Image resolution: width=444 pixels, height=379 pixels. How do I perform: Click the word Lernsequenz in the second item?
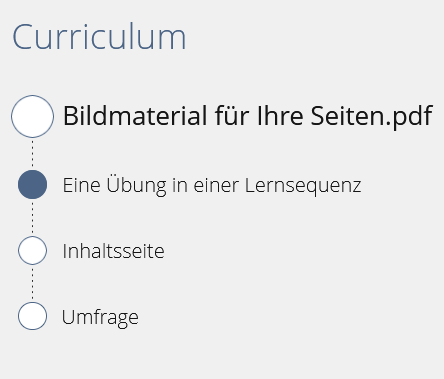point(303,186)
